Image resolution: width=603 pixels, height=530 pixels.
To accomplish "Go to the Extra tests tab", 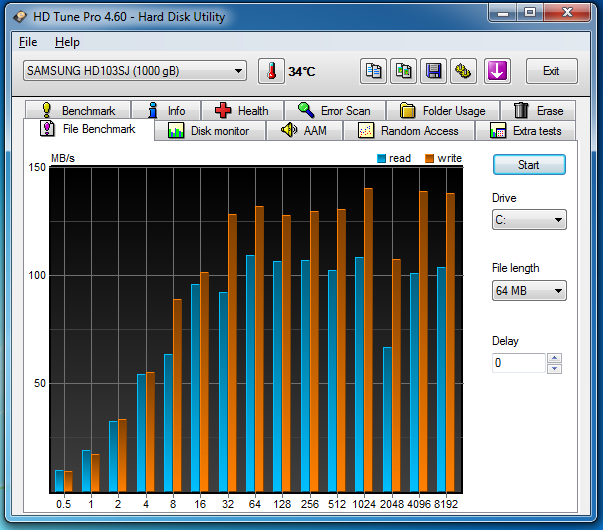I will click(x=526, y=131).
